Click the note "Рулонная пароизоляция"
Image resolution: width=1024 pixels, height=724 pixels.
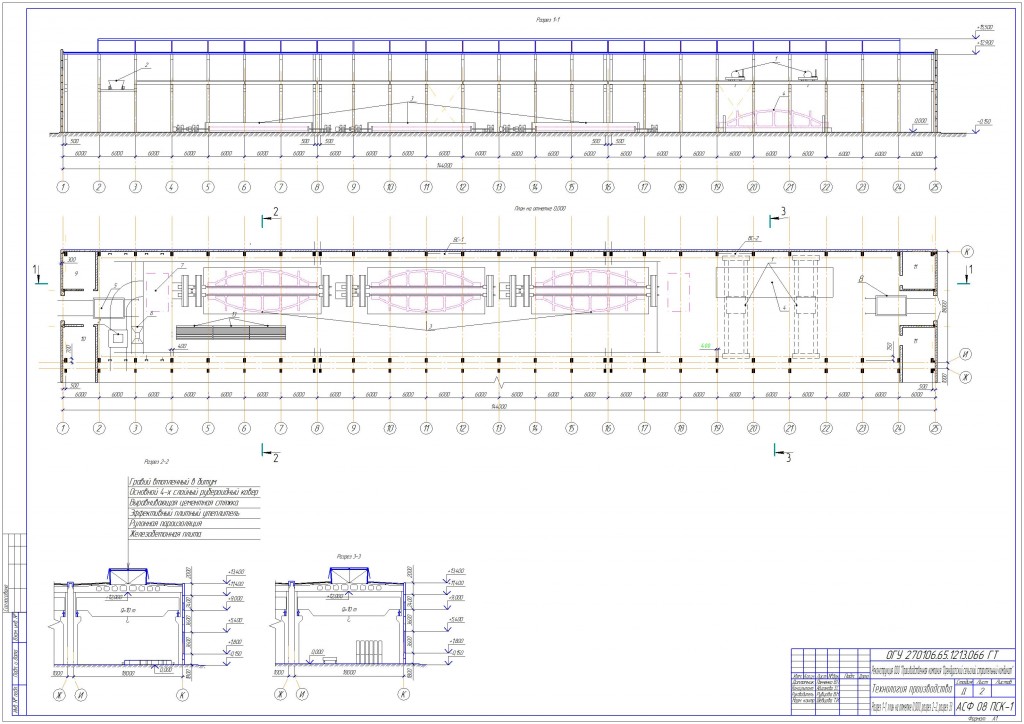[166, 524]
